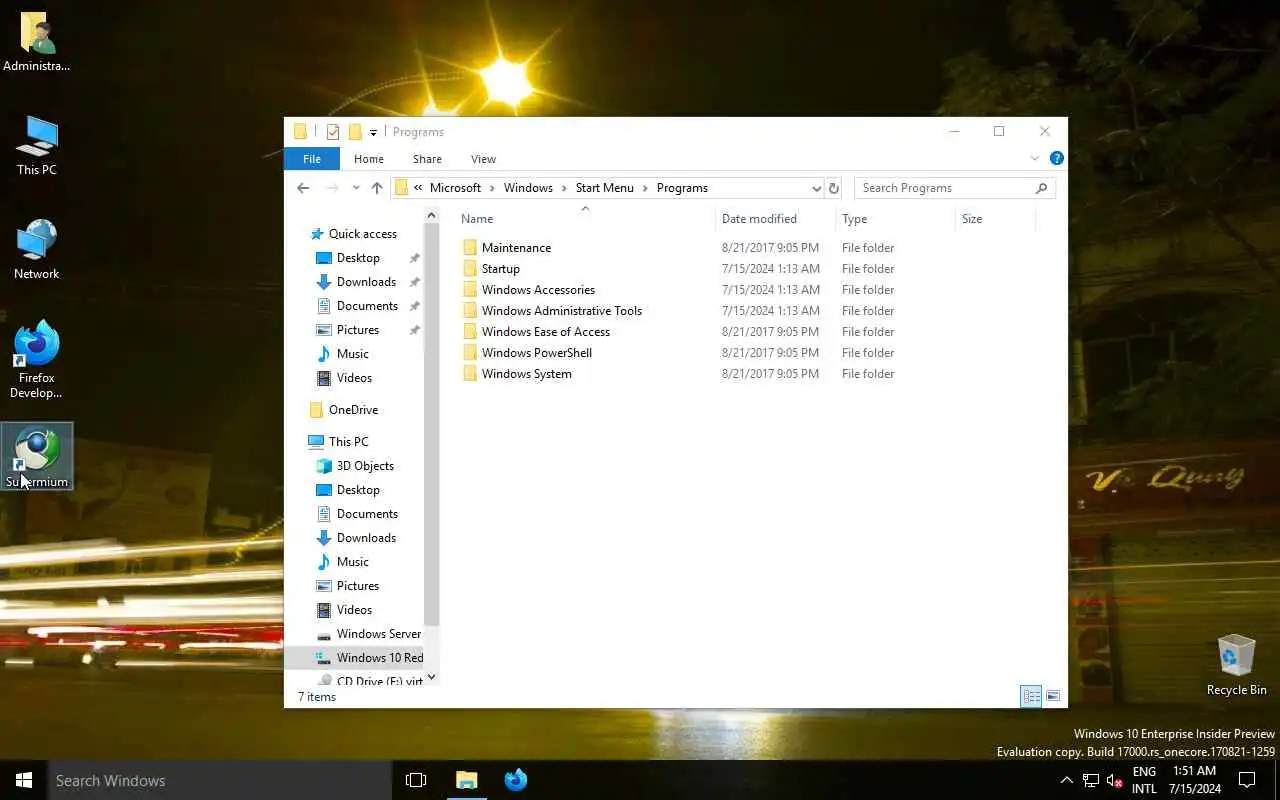Open the address bar history dropdown

816,188
